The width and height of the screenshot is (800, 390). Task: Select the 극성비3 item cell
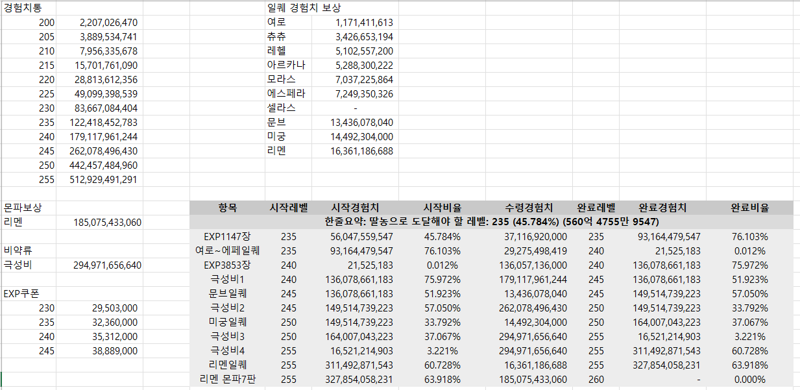click(227, 336)
